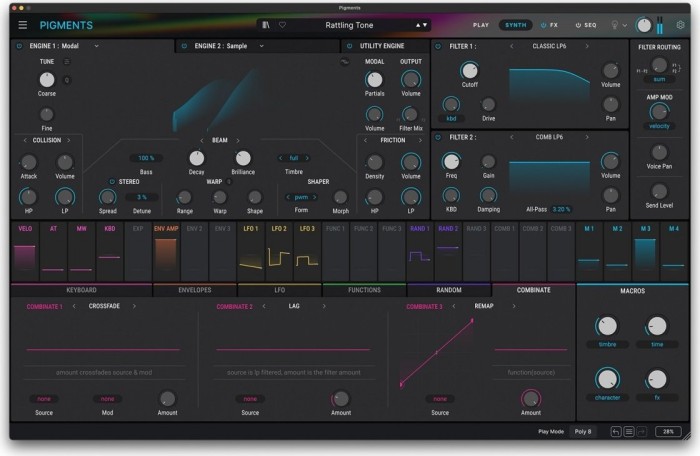Toggle the Warp enable switch
This screenshot has width=700, height=456.
229,182
